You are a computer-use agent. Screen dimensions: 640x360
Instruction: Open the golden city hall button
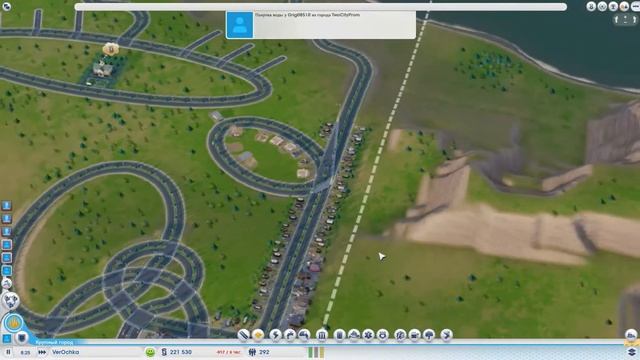tap(13, 323)
